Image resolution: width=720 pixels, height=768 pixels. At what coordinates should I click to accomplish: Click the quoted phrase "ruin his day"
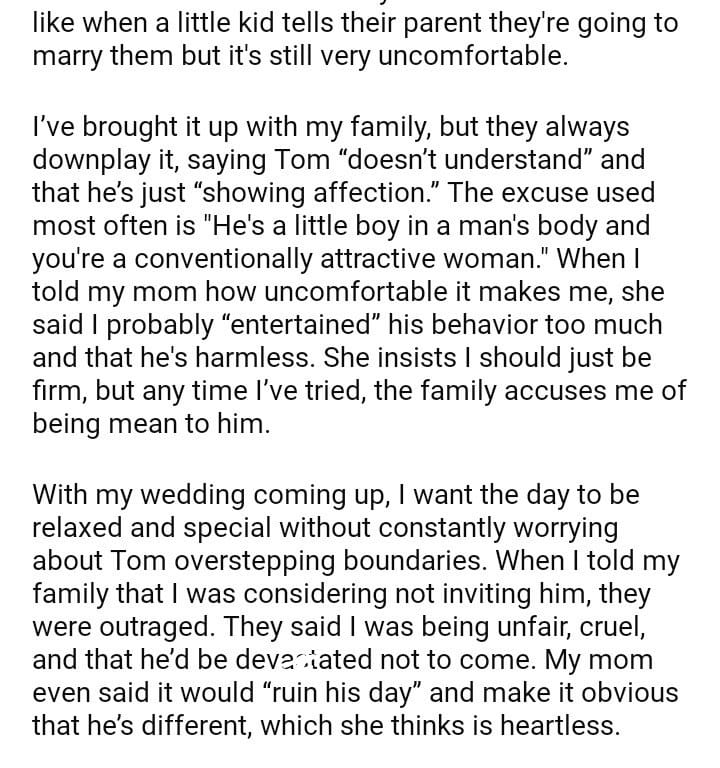[340, 694]
